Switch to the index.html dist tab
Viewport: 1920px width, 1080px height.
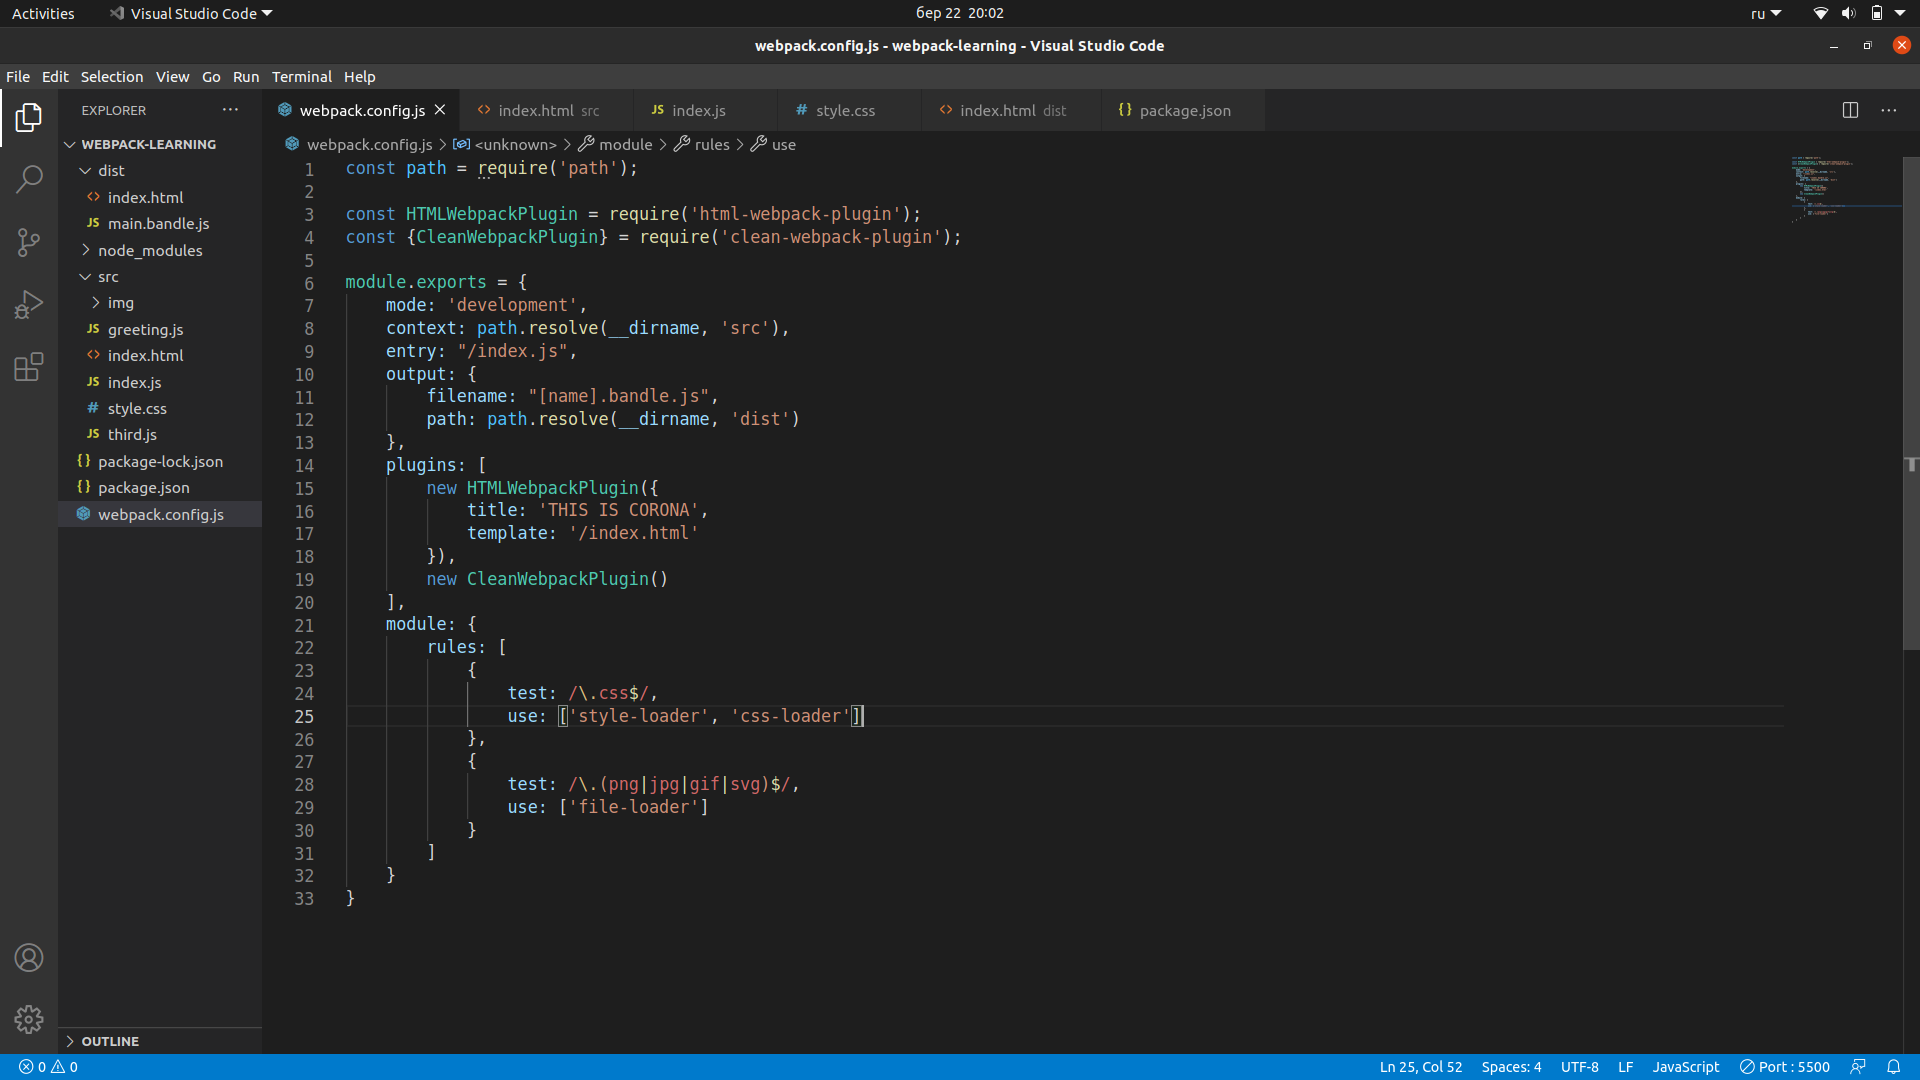tap(1012, 110)
